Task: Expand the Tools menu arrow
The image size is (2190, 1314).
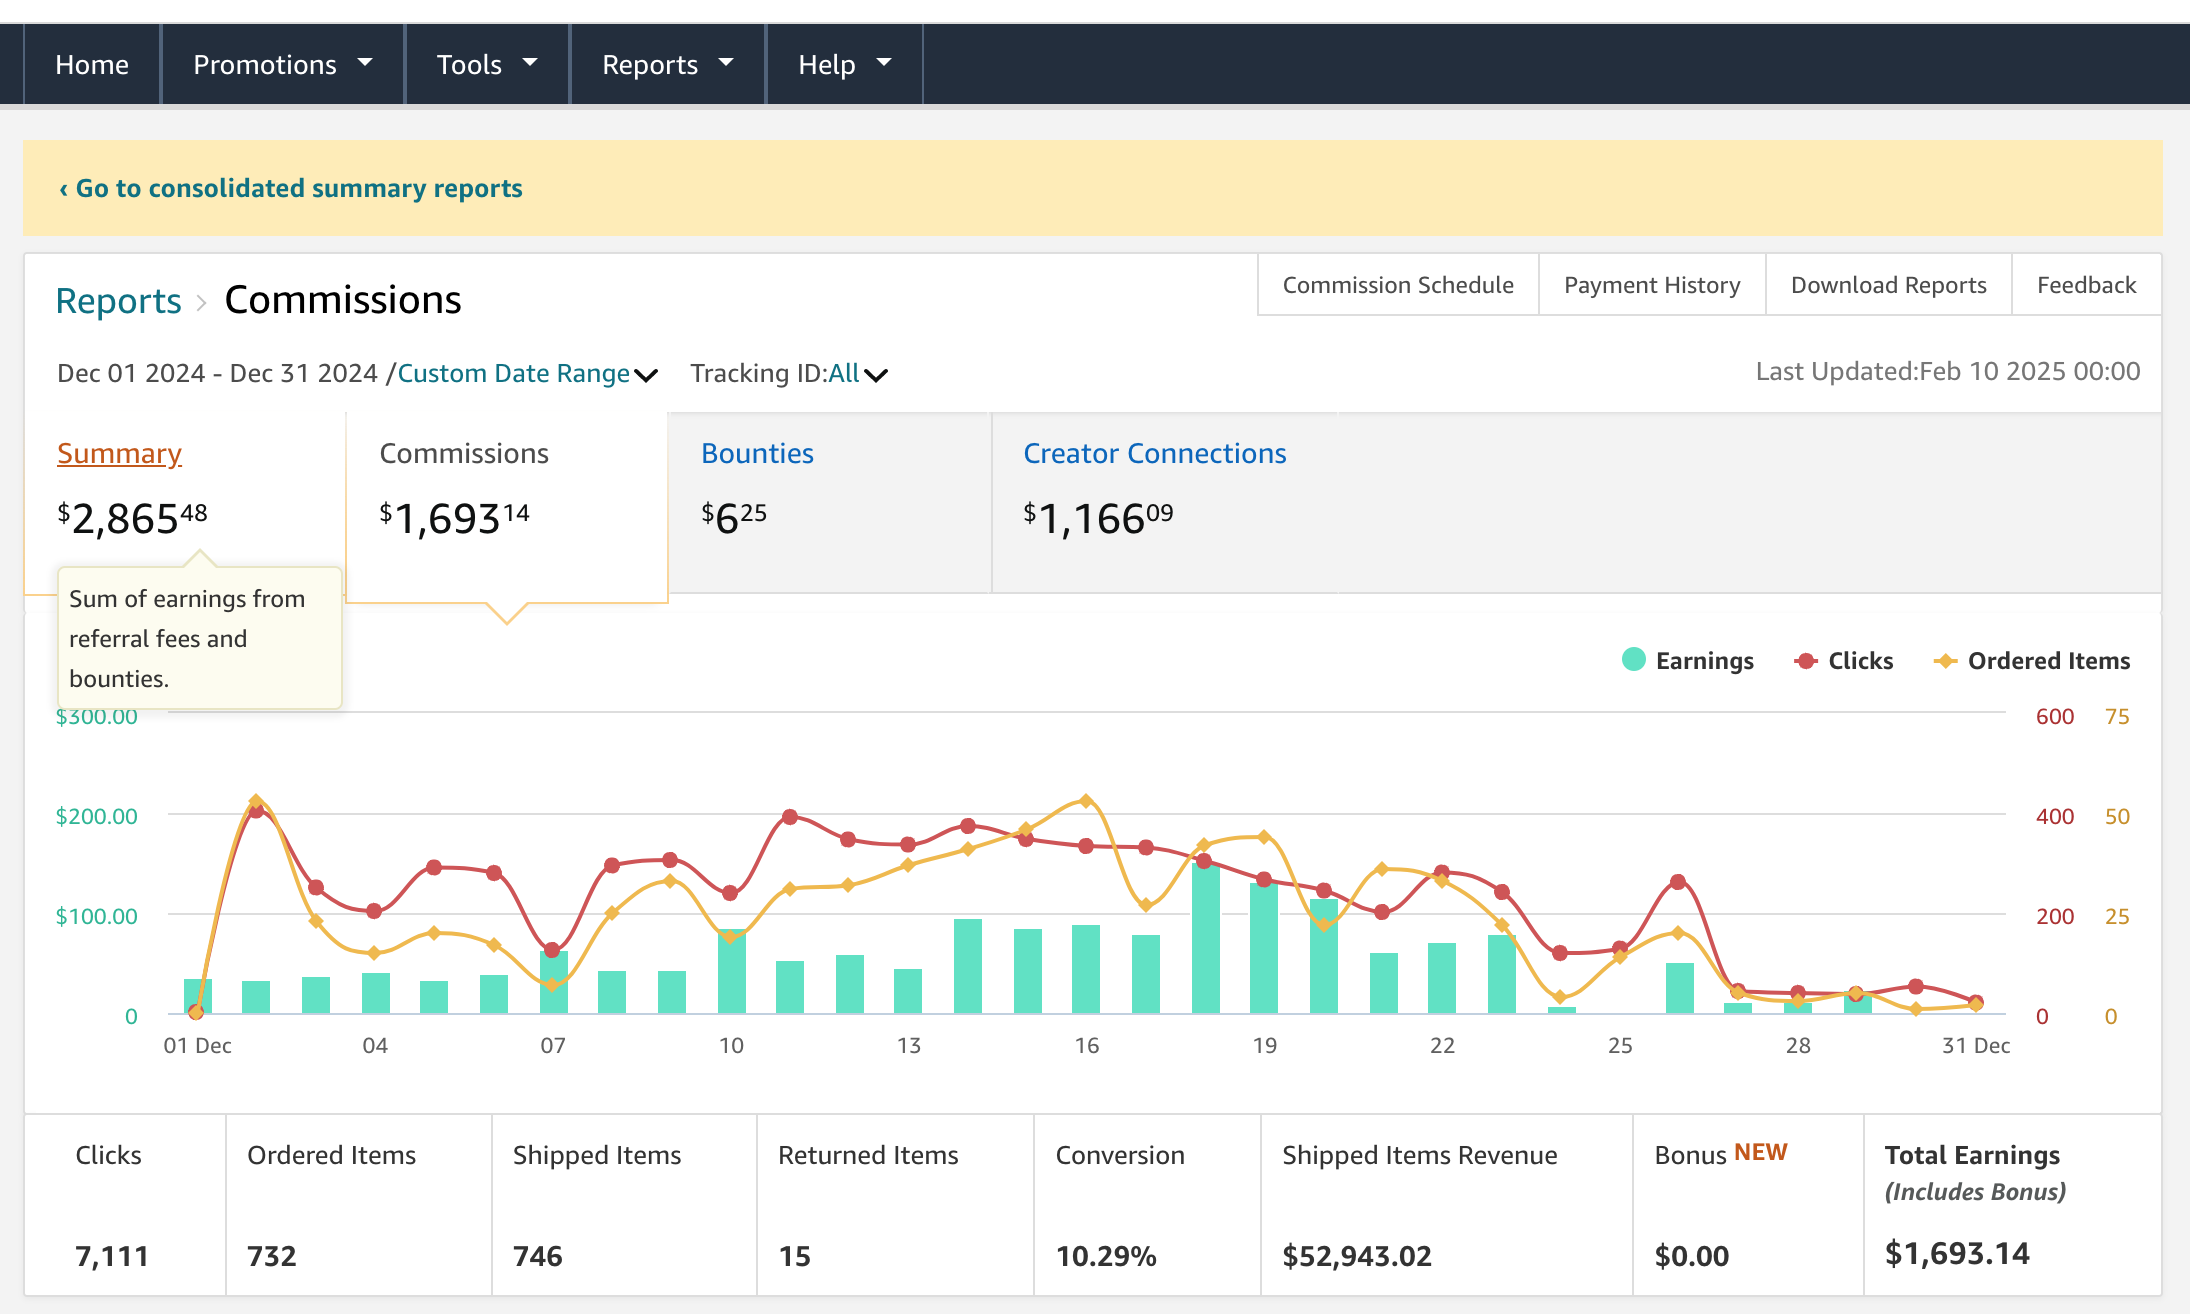Action: [x=530, y=63]
